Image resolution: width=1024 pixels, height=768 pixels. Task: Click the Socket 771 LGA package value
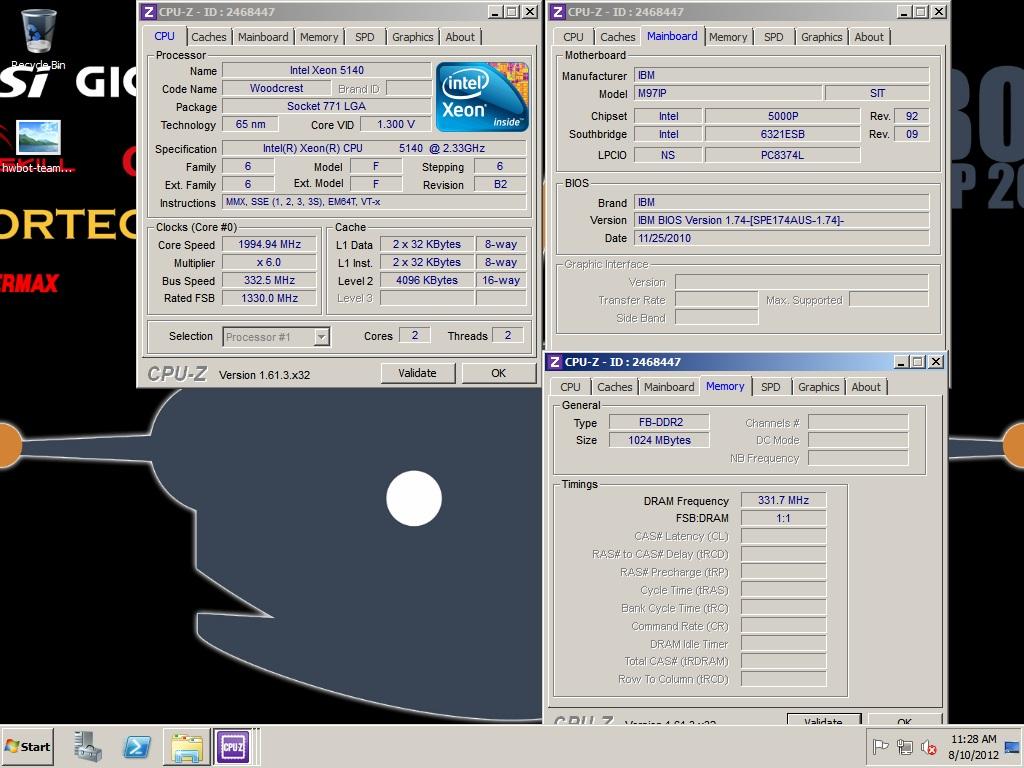tap(327, 106)
